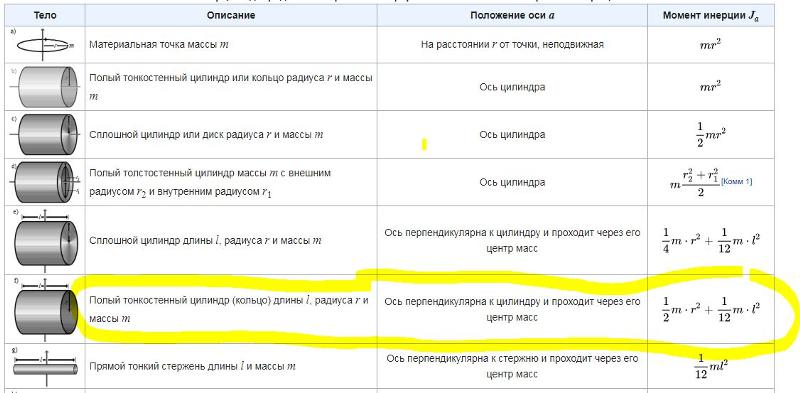The height and width of the screenshot is (393, 800).
Task: Click the Момент инерции column header
Action: click(x=711, y=15)
